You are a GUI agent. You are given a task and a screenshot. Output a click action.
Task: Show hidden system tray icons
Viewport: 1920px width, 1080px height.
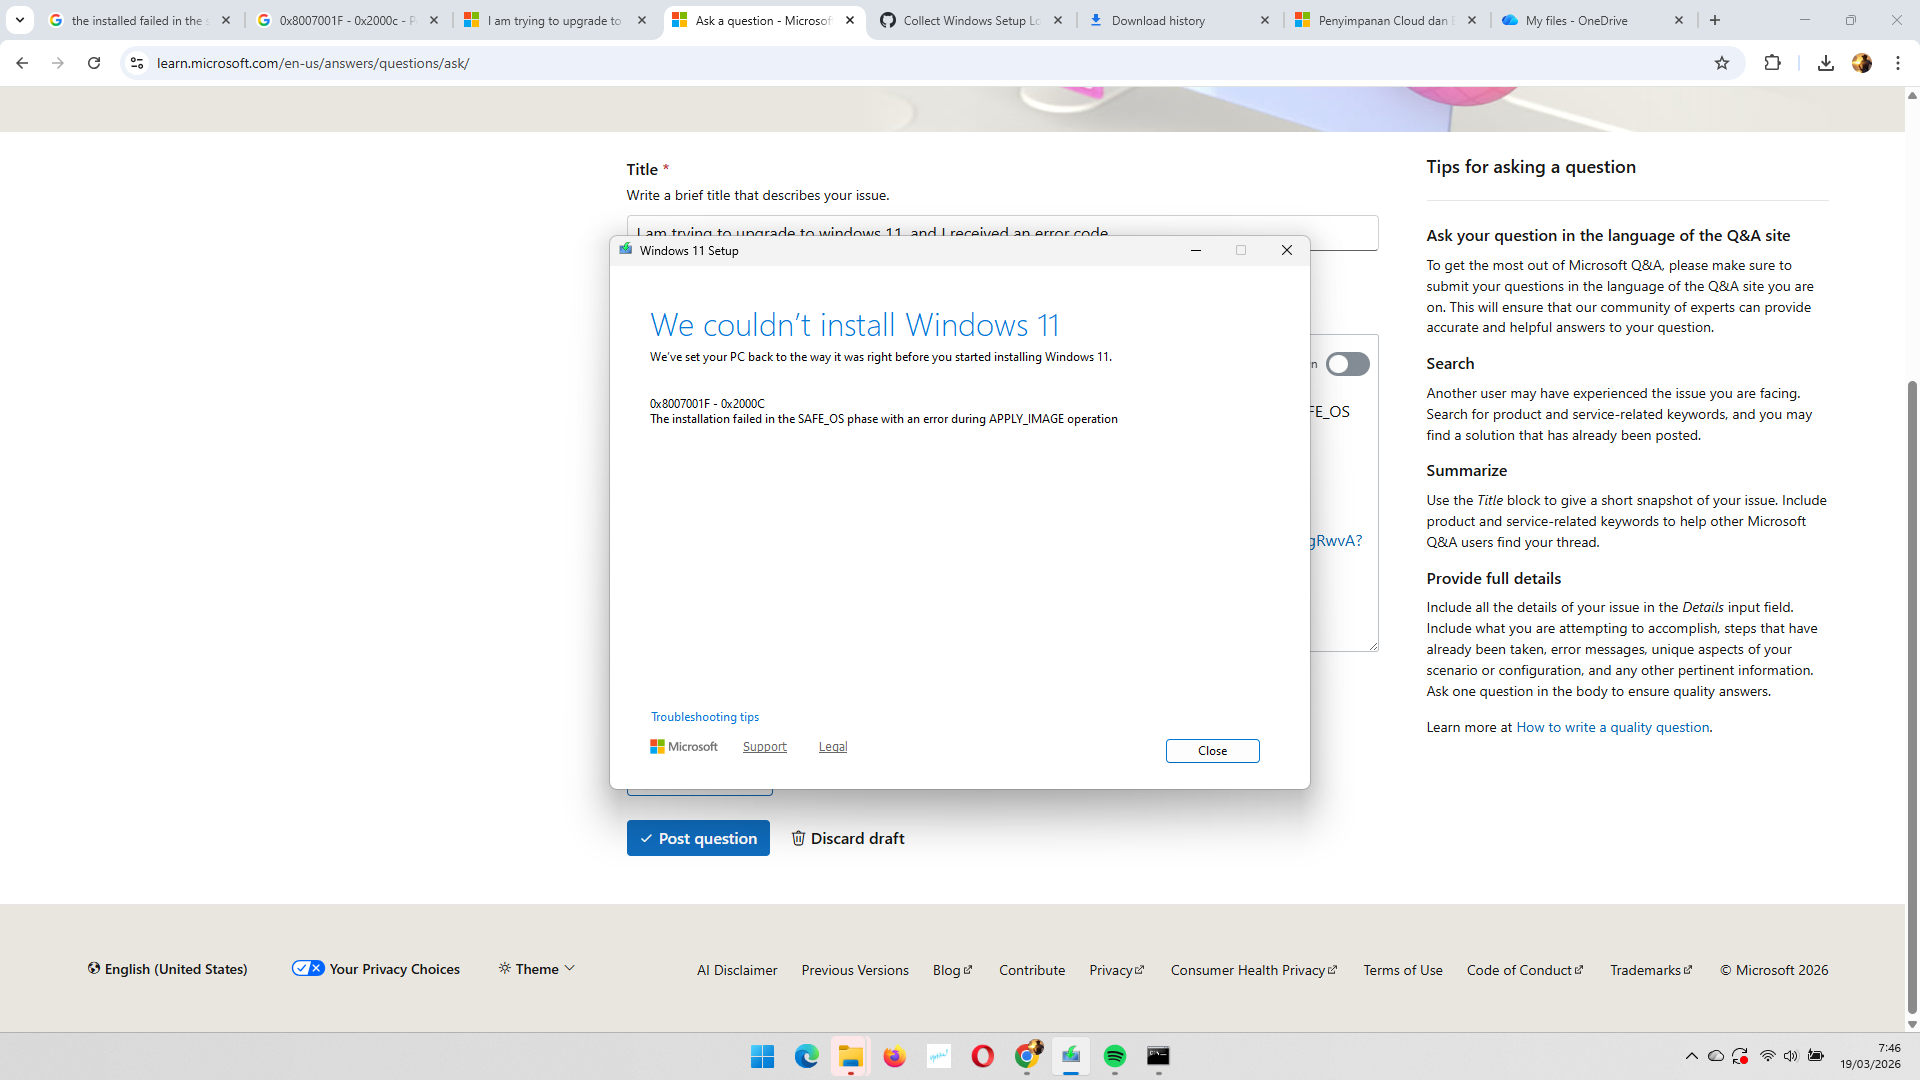click(1691, 1056)
